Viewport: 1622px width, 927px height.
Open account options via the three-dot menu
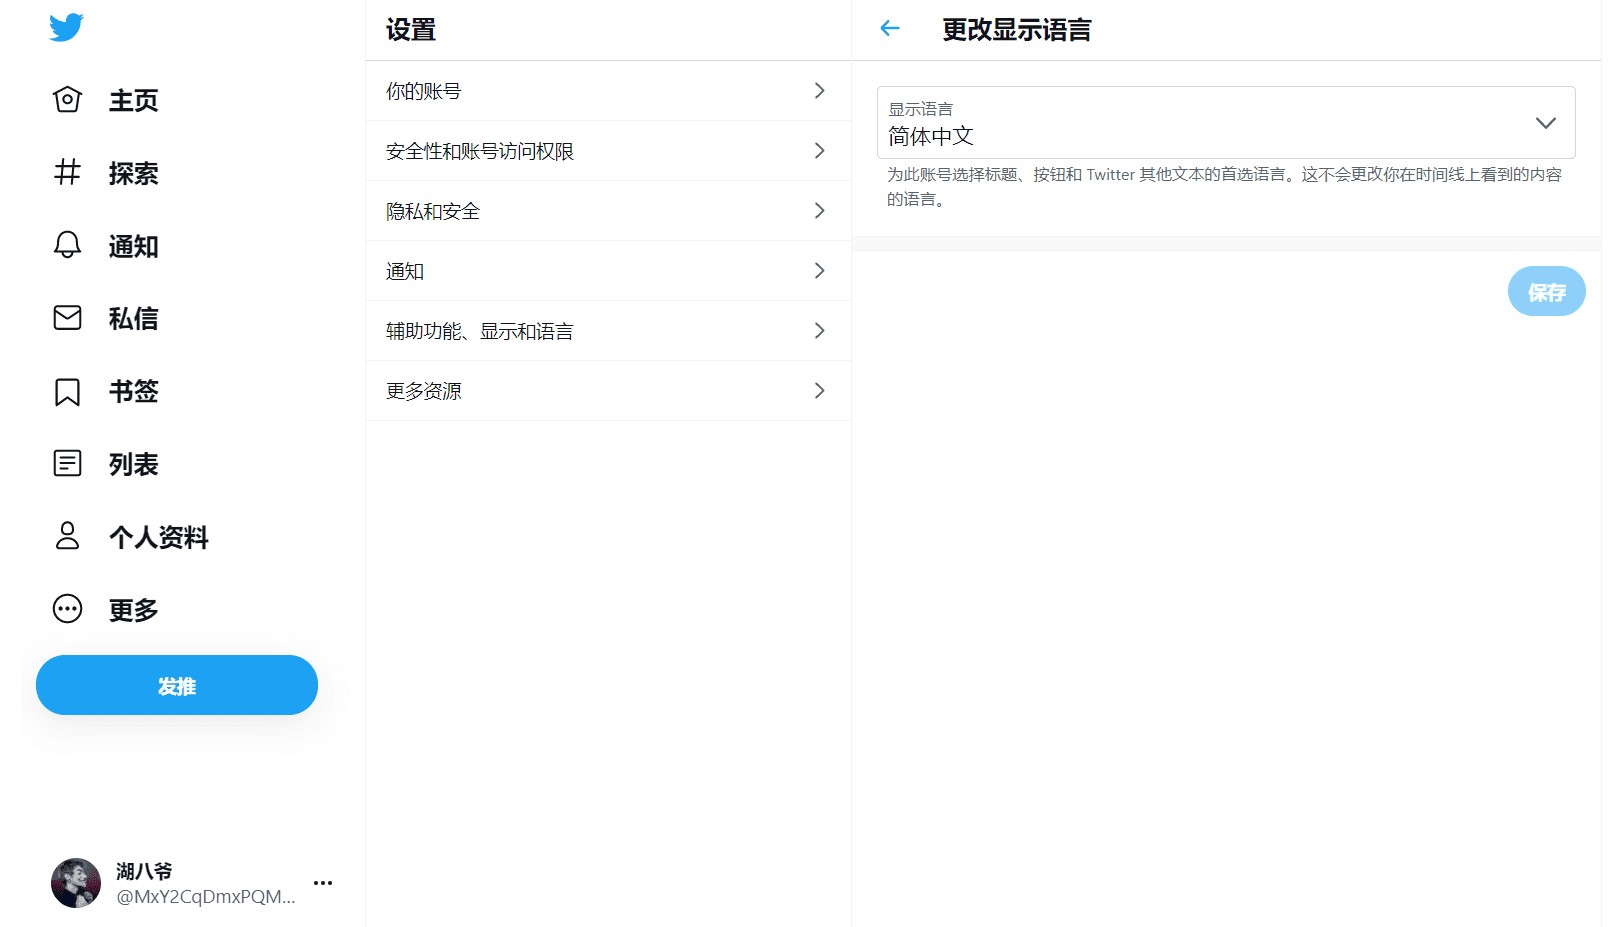[322, 883]
